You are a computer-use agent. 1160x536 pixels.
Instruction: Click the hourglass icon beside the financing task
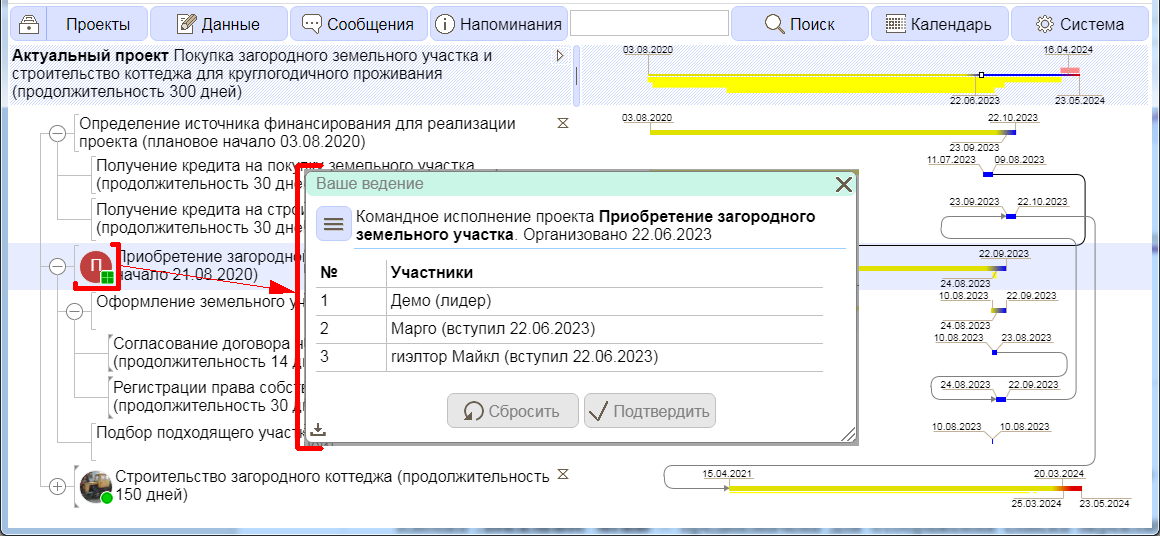coord(563,124)
